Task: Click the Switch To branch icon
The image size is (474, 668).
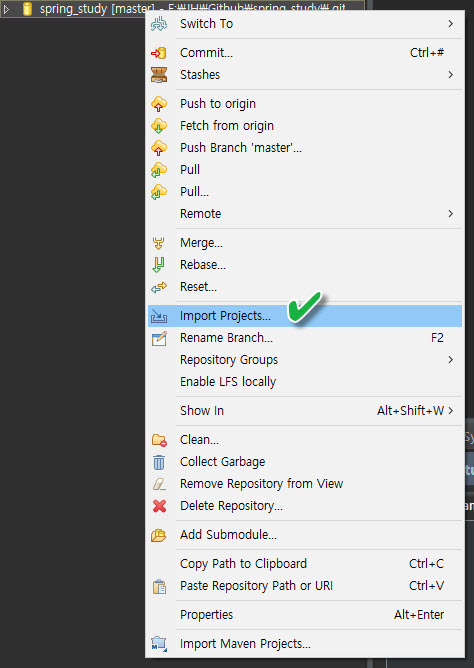Action: [x=159, y=24]
